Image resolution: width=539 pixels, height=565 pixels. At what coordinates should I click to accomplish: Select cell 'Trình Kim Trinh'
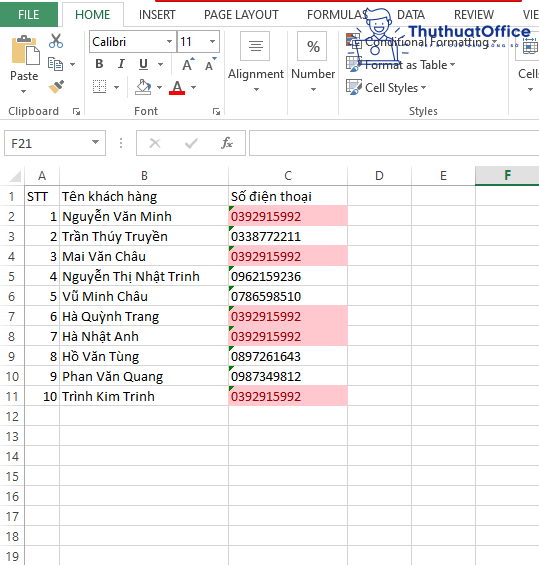tap(144, 396)
